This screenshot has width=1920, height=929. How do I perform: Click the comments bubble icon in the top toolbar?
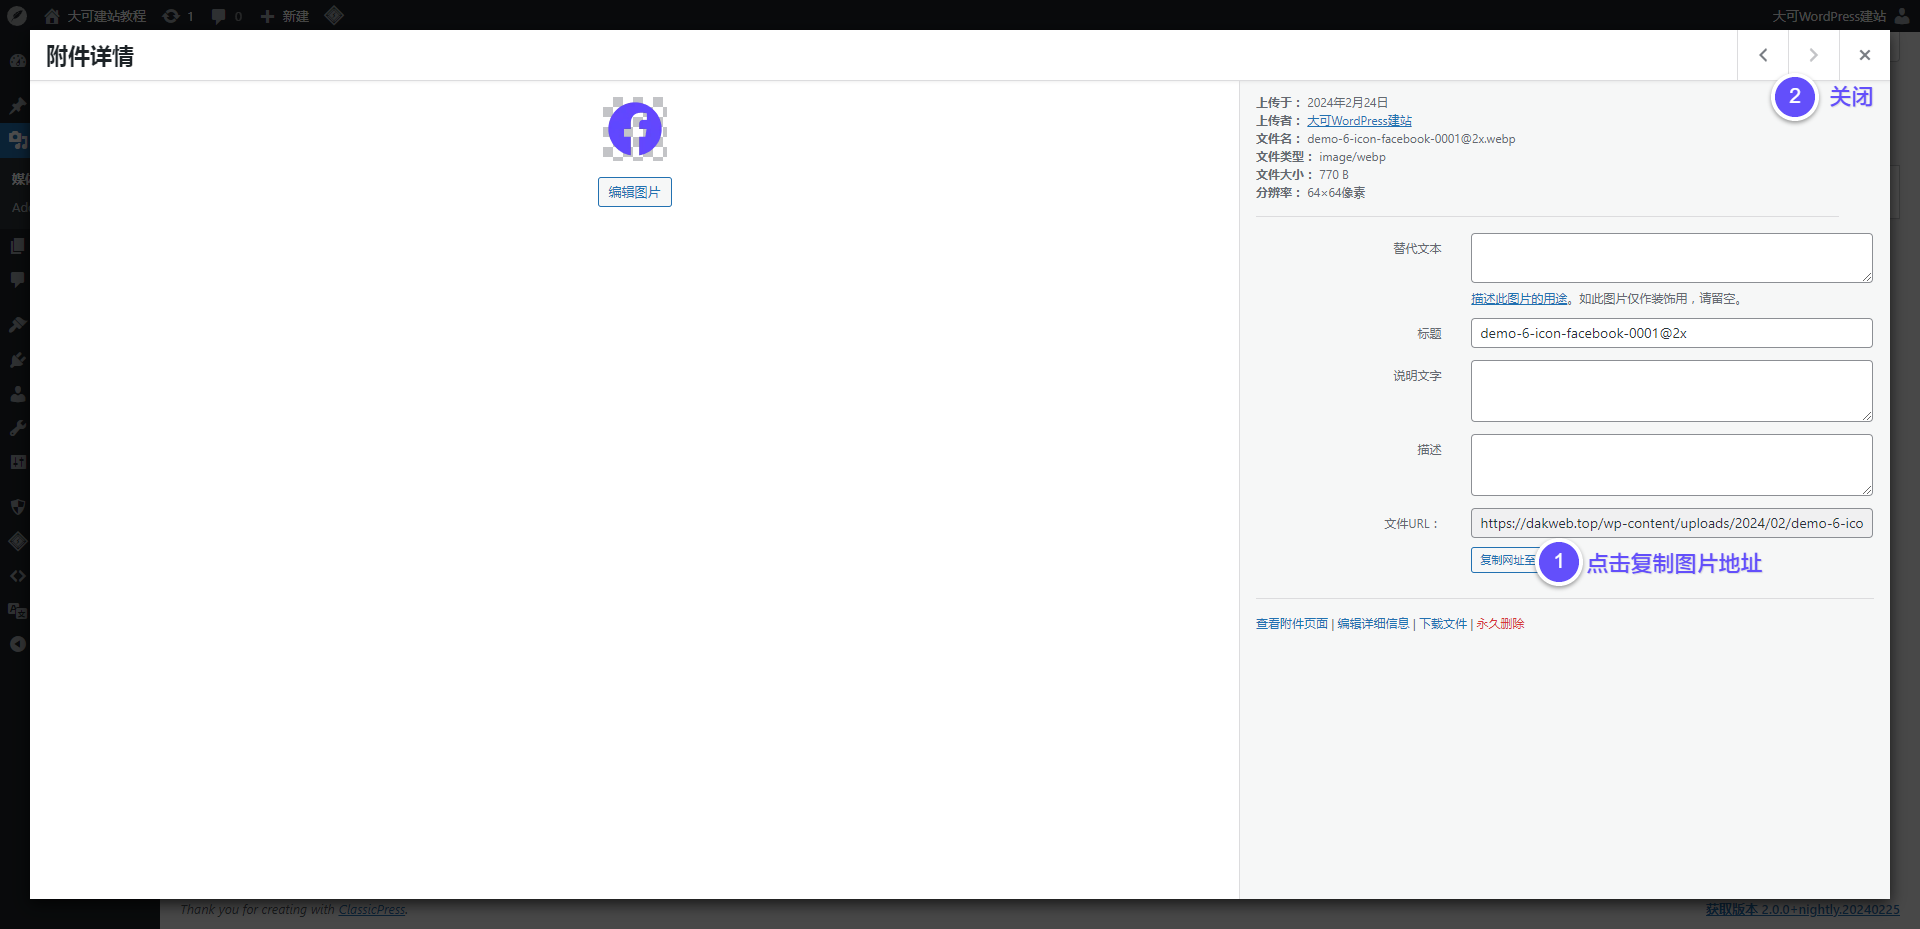click(218, 16)
